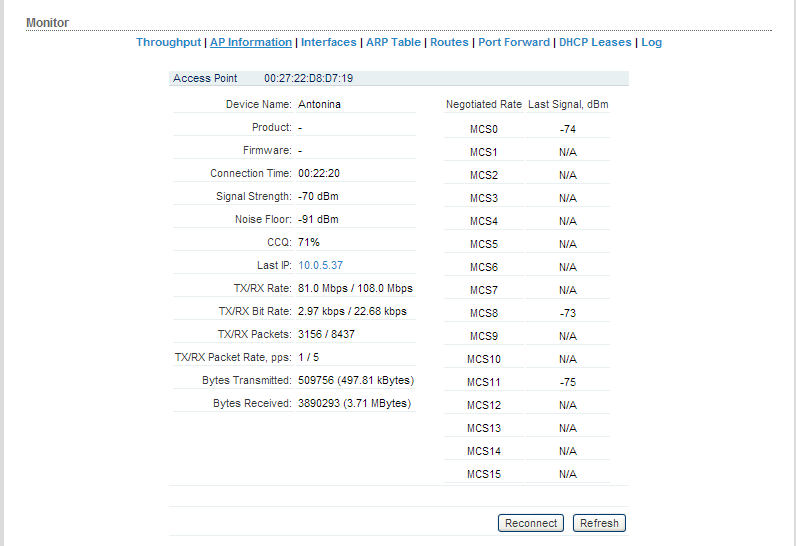
Task: Click the Reconnect button
Action: tap(531, 523)
